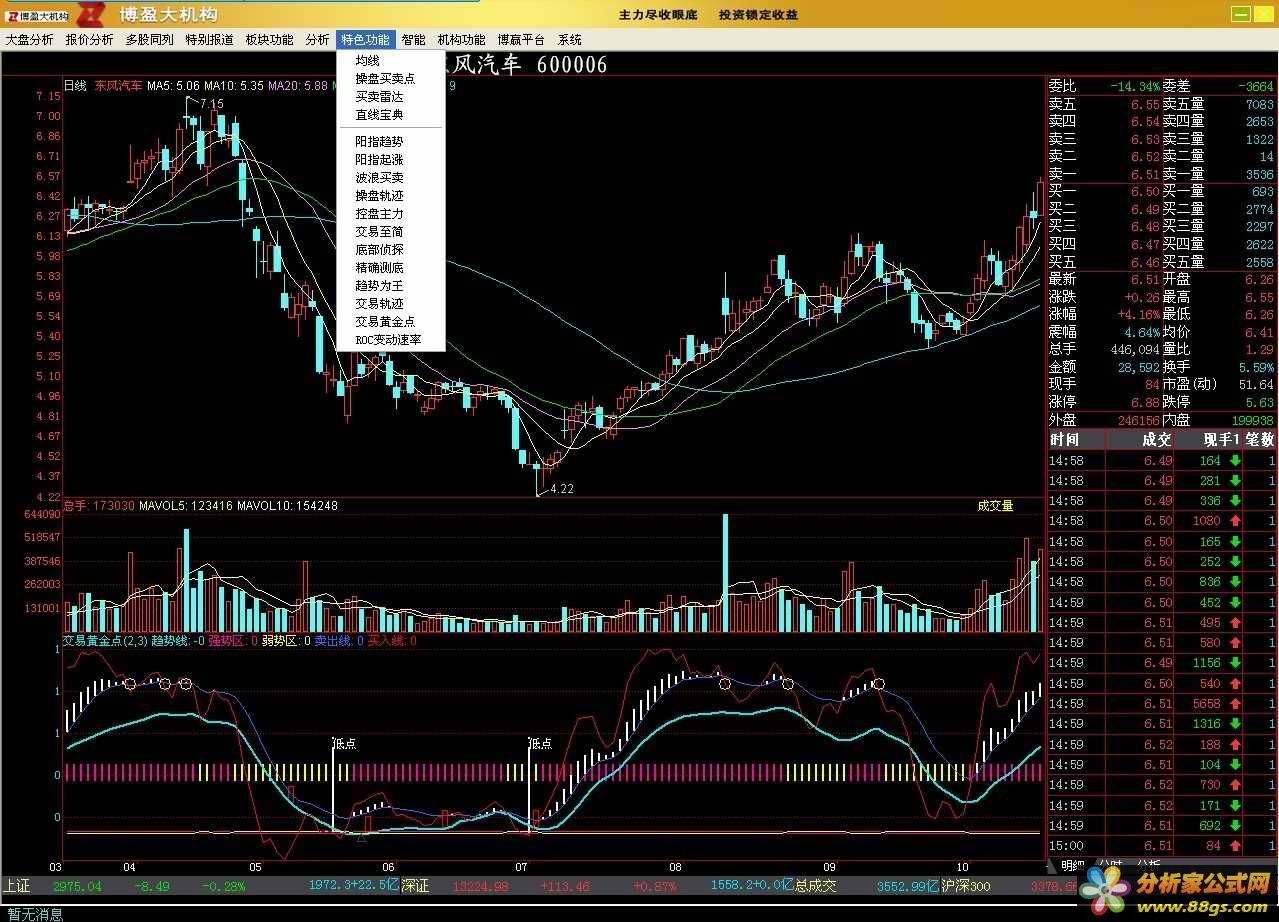
Task: Pick the 阳指起涨 indicator entry
Action: pyautogui.click(x=391, y=160)
